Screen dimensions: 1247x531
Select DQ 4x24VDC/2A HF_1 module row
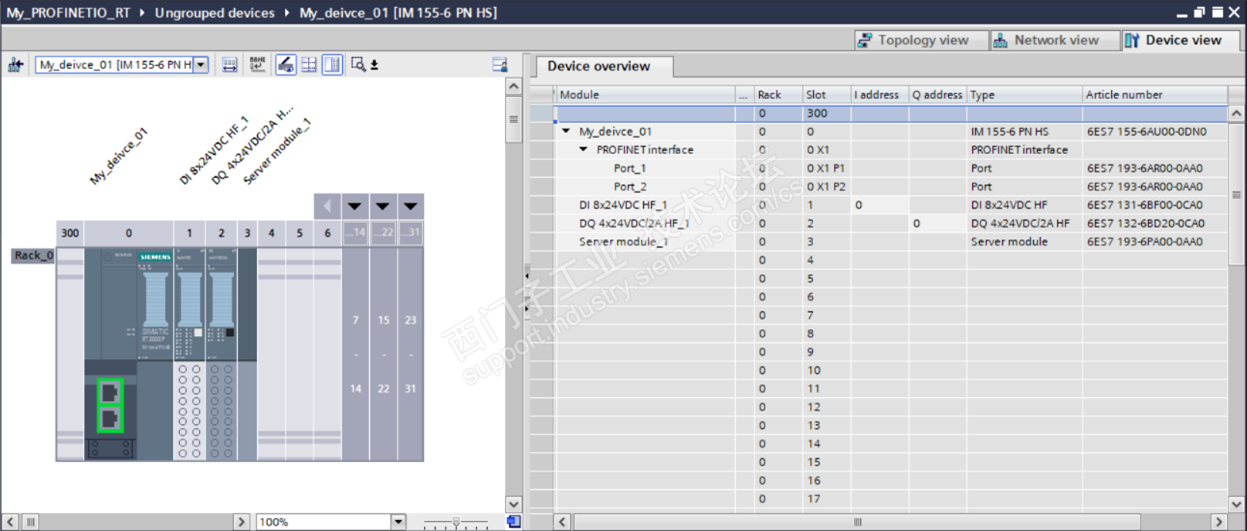tap(890, 223)
